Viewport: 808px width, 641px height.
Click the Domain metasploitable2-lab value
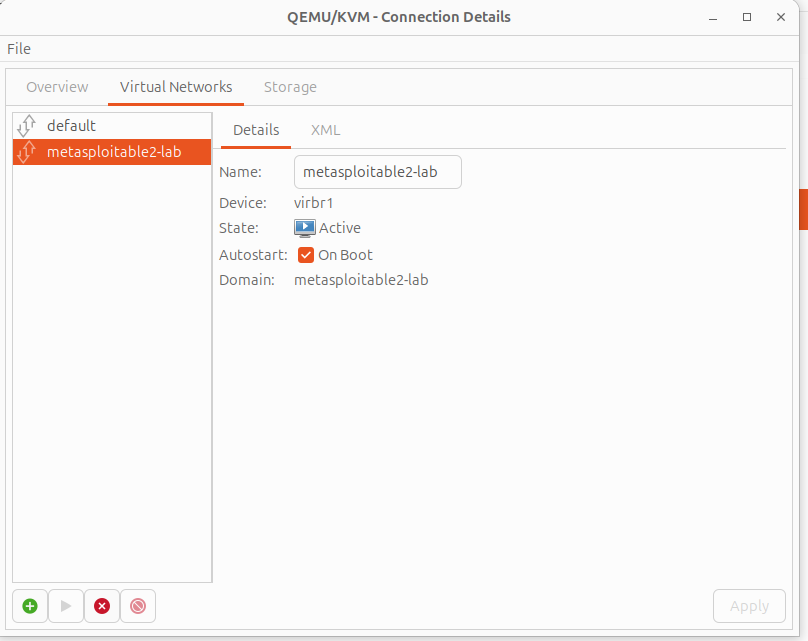tap(361, 280)
